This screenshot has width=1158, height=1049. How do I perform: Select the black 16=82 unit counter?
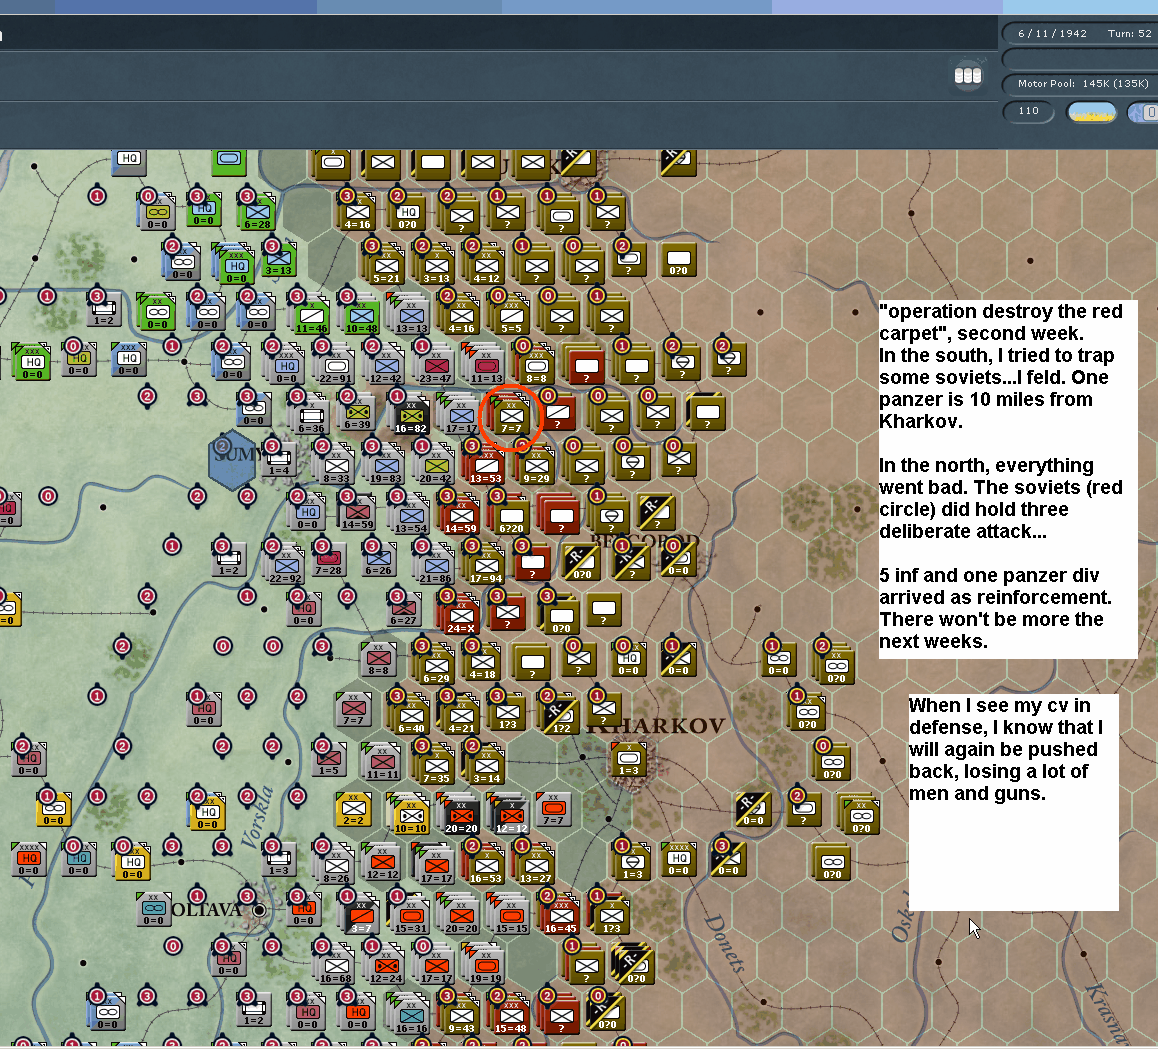pos(411,418)
